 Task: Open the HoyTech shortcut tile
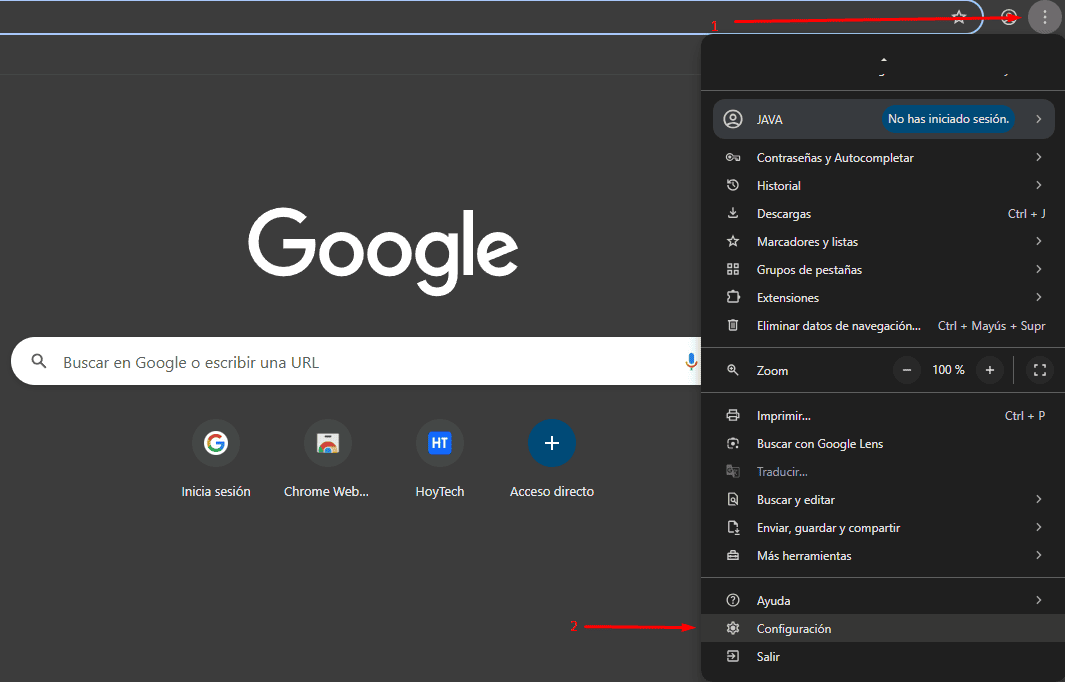click(440, 443)
